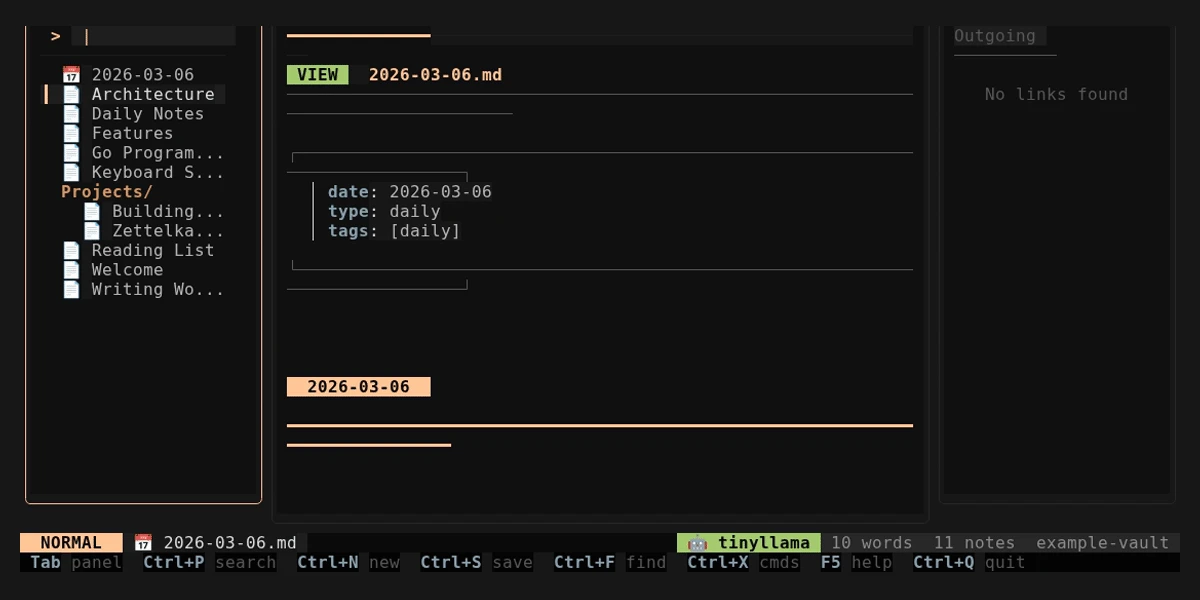
Task: Open the Features note
Action: [133, 133]
